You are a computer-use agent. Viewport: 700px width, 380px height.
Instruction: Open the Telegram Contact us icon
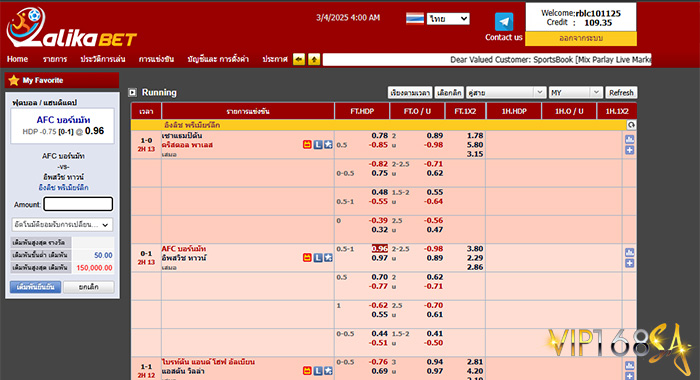(504, 22)
